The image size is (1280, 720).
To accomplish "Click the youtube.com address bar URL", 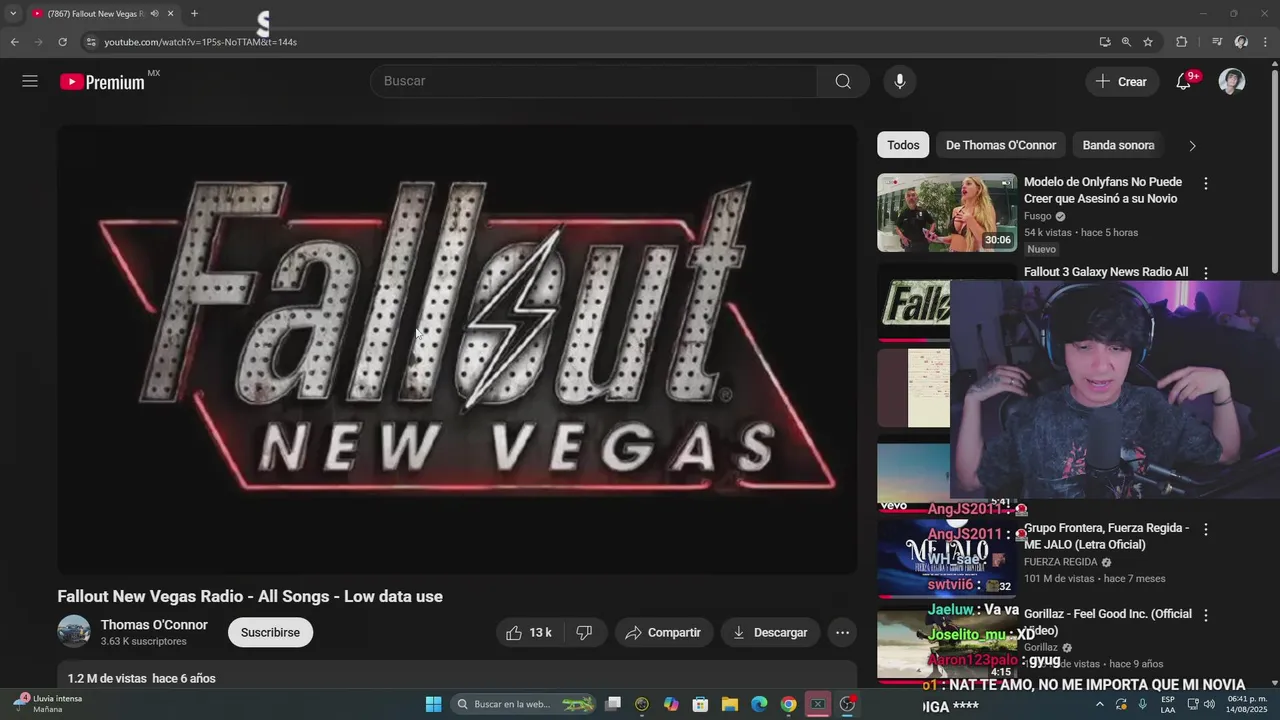I will click(x=200, y=42).
